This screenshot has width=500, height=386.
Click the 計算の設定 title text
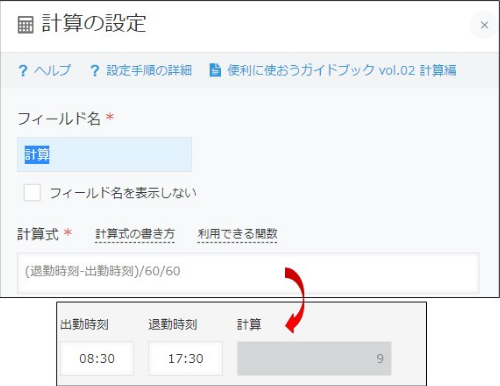pyautogui.click(x=94, y=23)
